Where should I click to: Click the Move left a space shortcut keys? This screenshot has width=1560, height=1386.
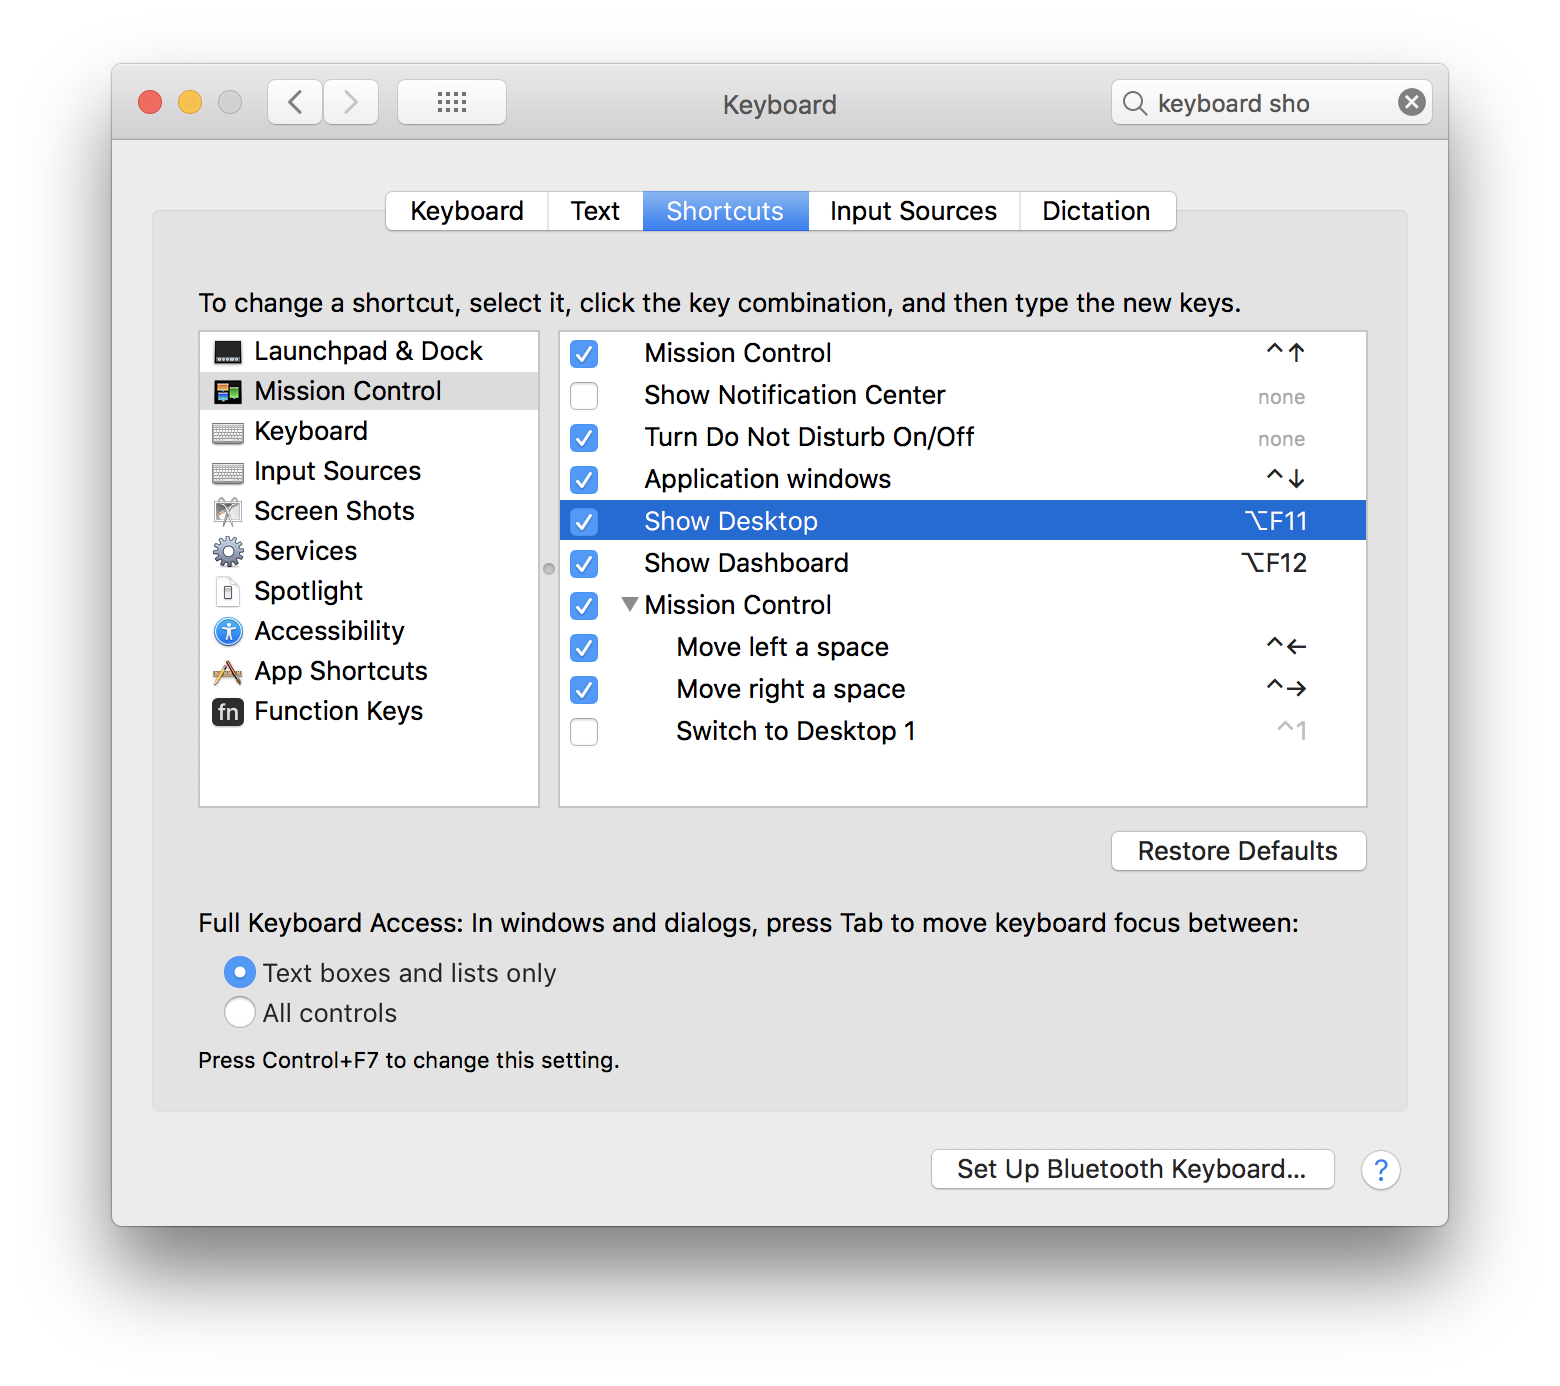1286,646
